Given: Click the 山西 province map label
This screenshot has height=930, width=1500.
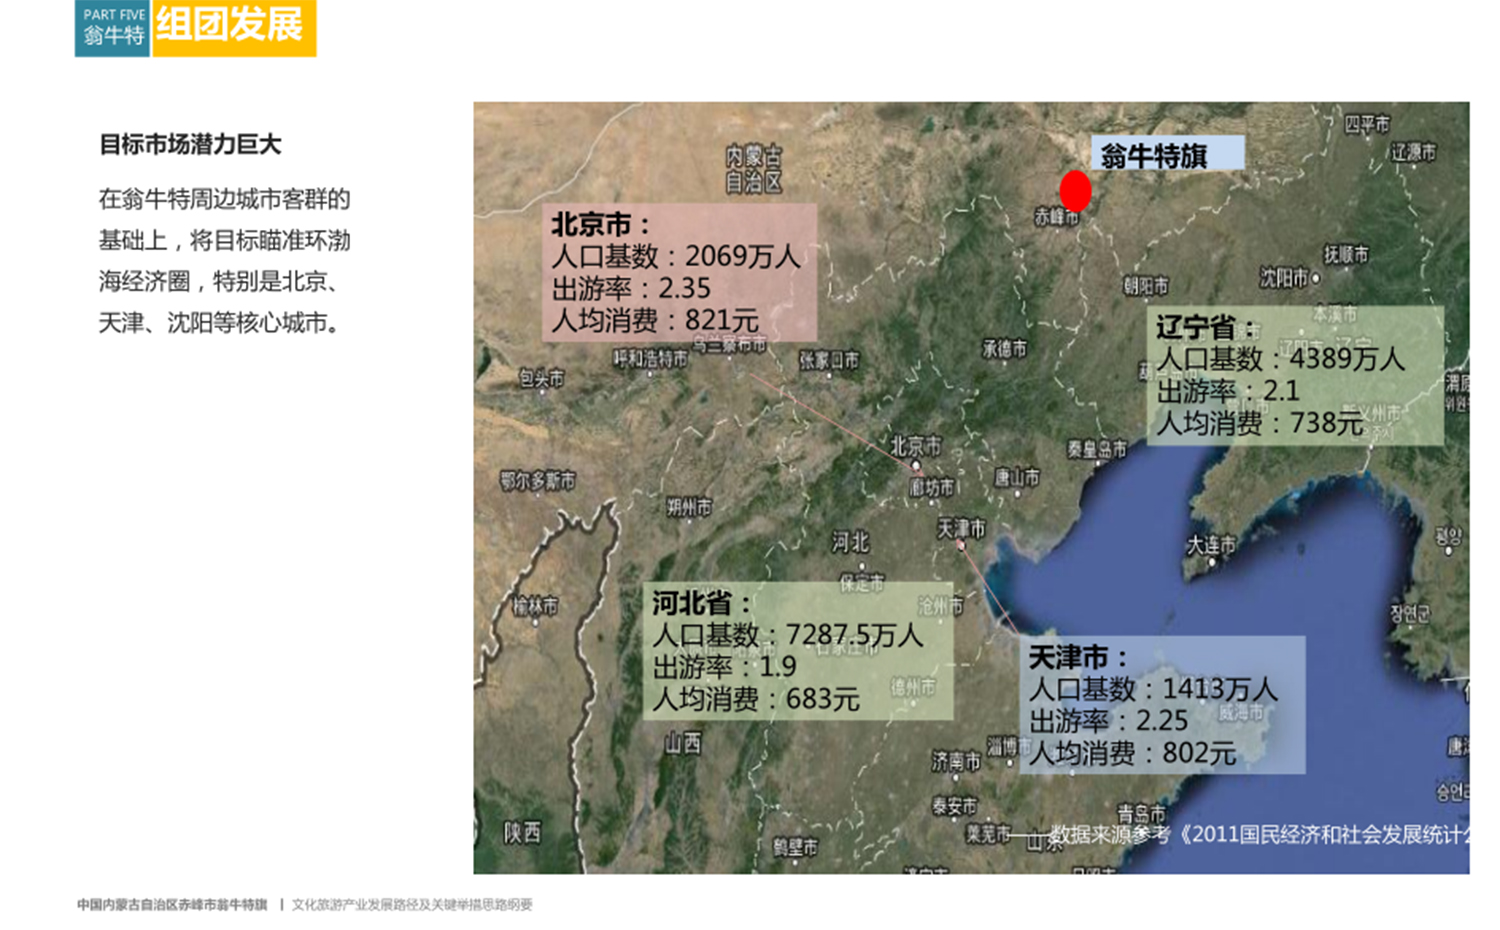Looking at the screenshot, I should coord(684,744).
